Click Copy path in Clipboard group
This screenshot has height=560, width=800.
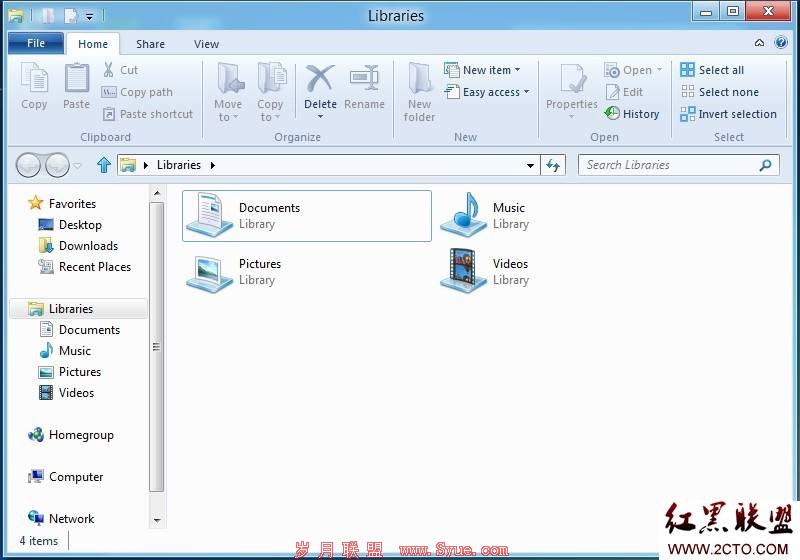(x=137, y=92)
